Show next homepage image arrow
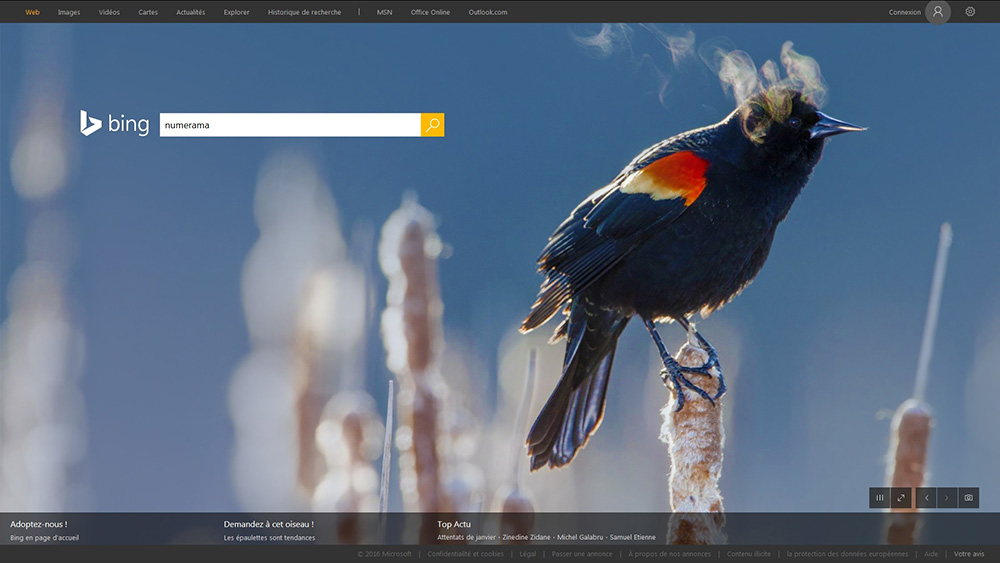This screenshot has height=563, width=1000. point(946,498)
